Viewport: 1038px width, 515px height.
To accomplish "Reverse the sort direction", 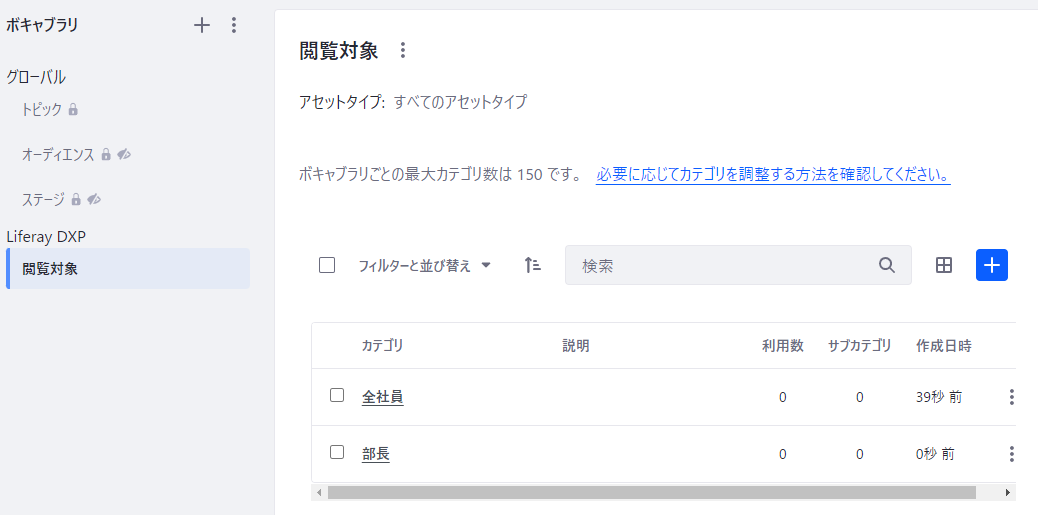I will coord(532,265).
